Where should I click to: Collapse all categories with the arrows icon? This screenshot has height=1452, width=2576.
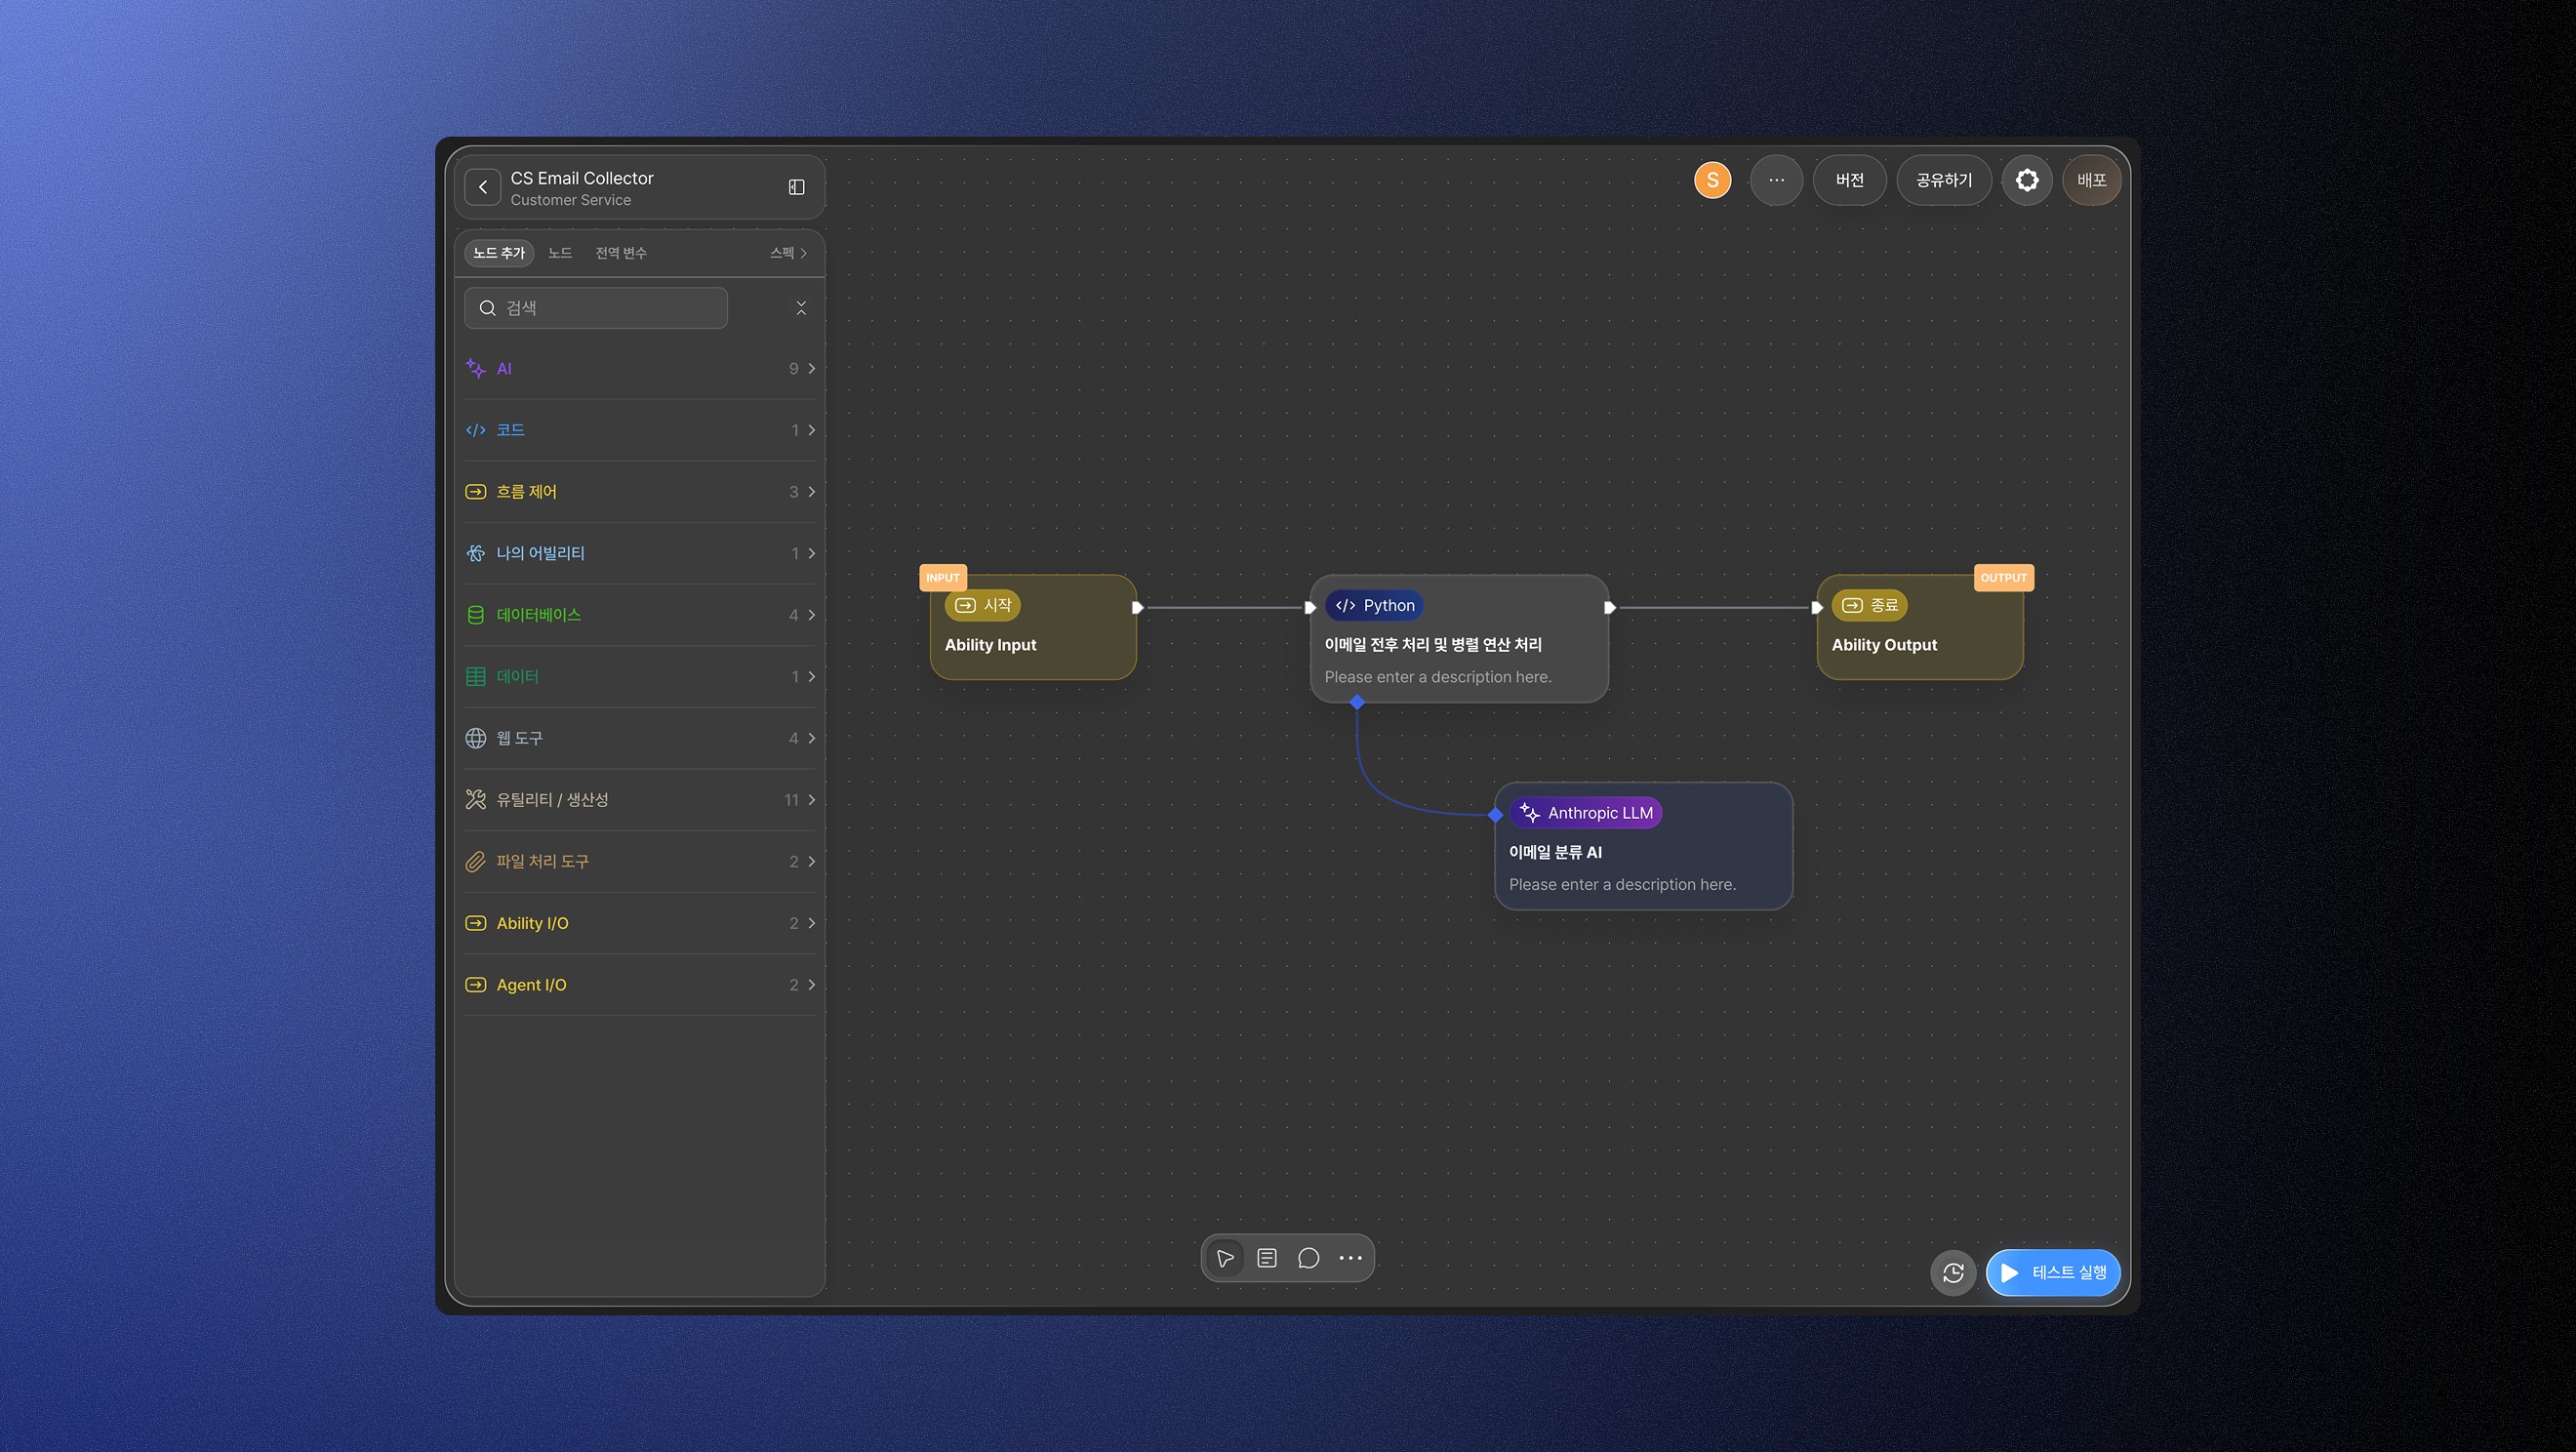[x=801, y=308]
